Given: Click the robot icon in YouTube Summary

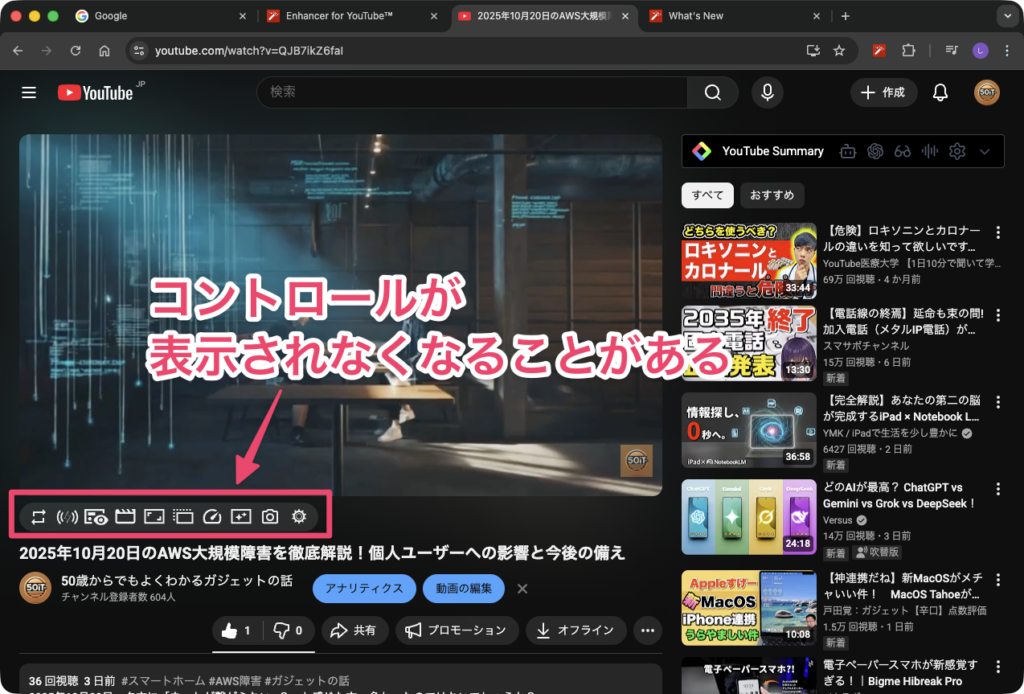Looking at the screenshot, I should pos(848,151).
